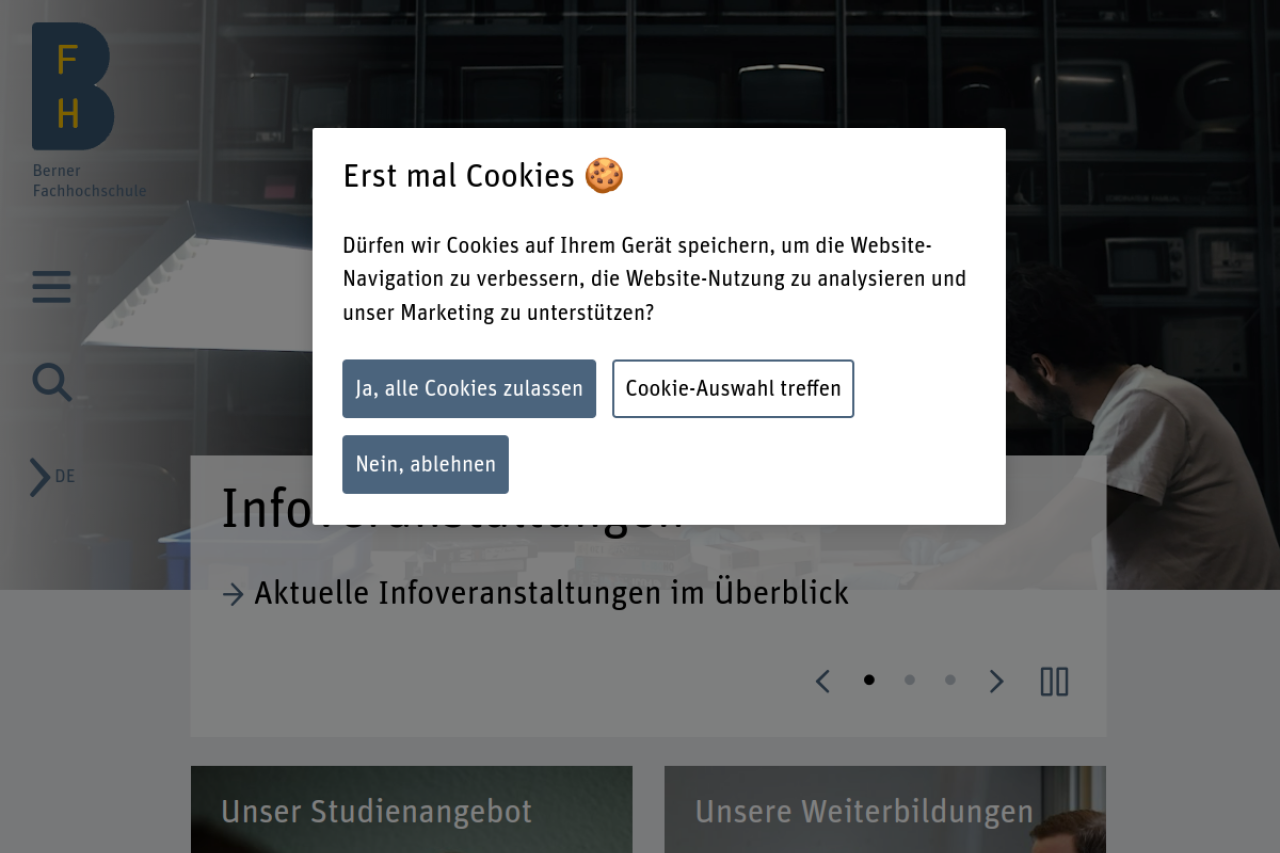Image resolution: width=1280 pixels, height=853 pixels.
Task: Open the hamburger menu icon
Action: tap(51, 286)
